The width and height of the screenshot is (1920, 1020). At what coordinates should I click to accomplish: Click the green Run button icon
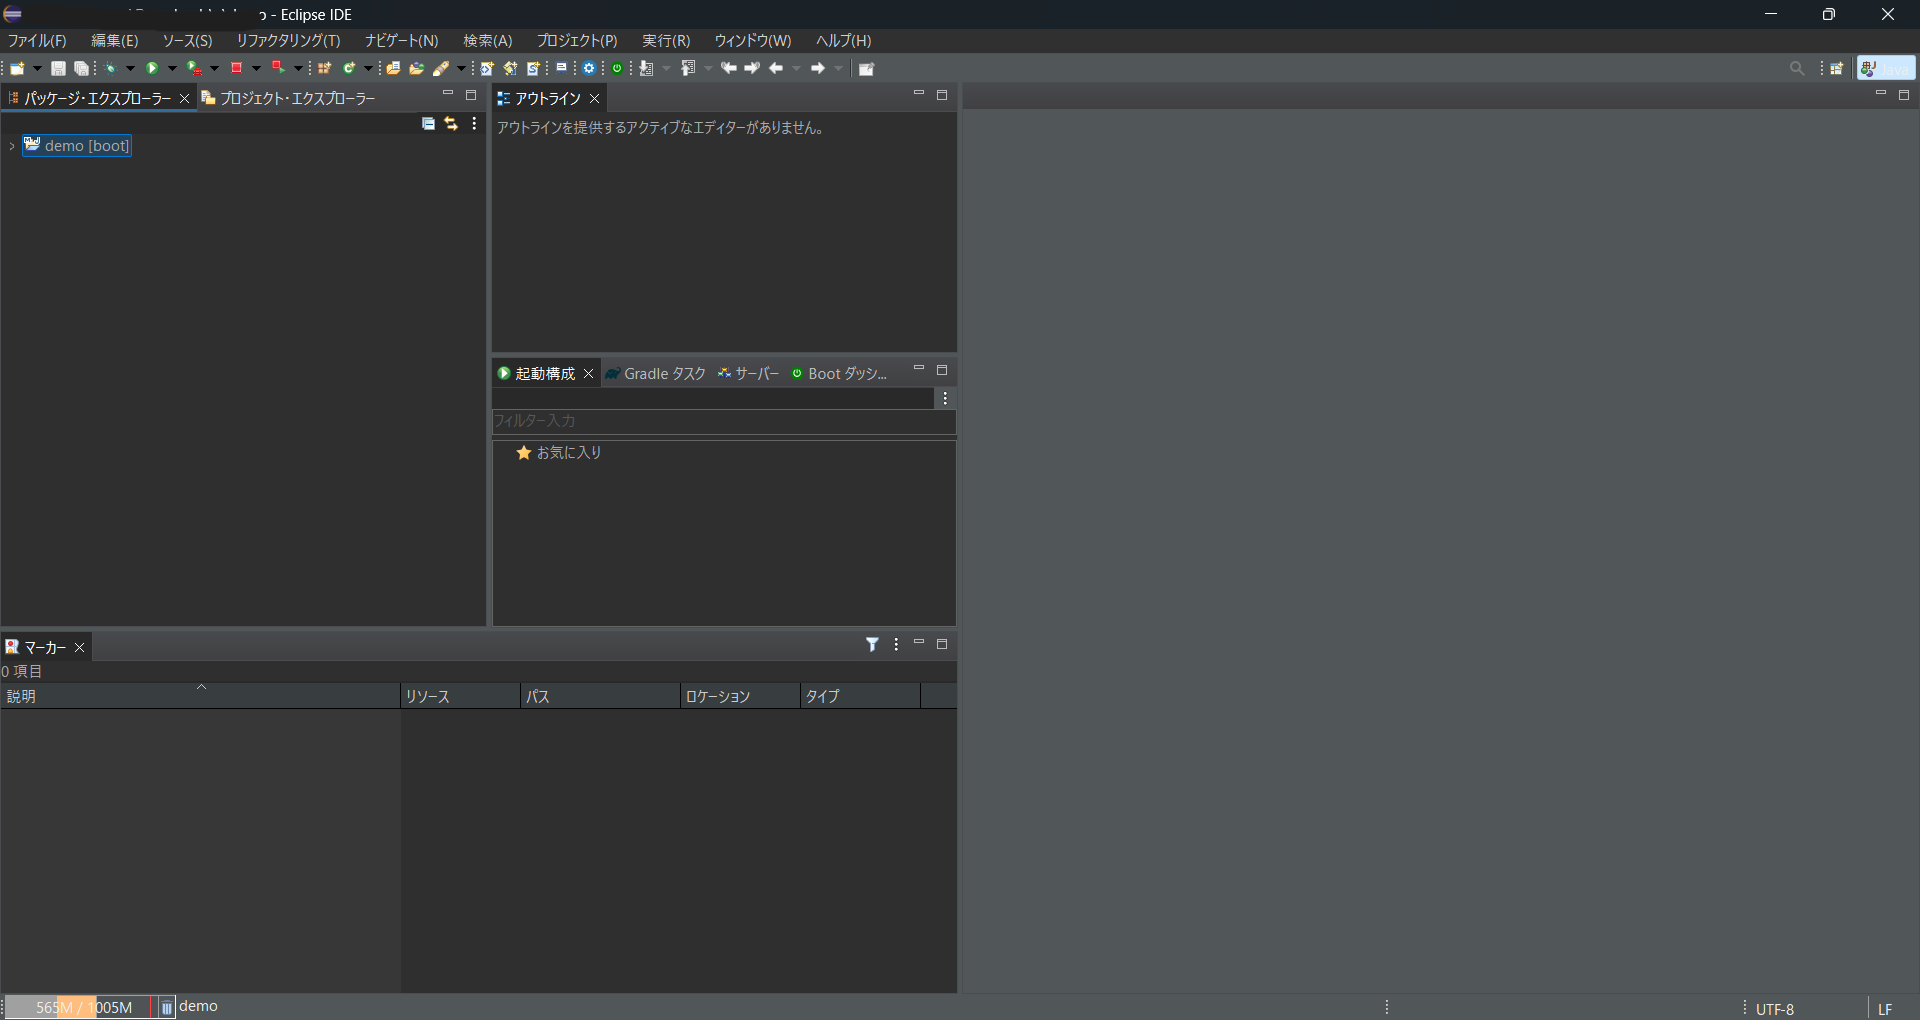coord(153,69)
